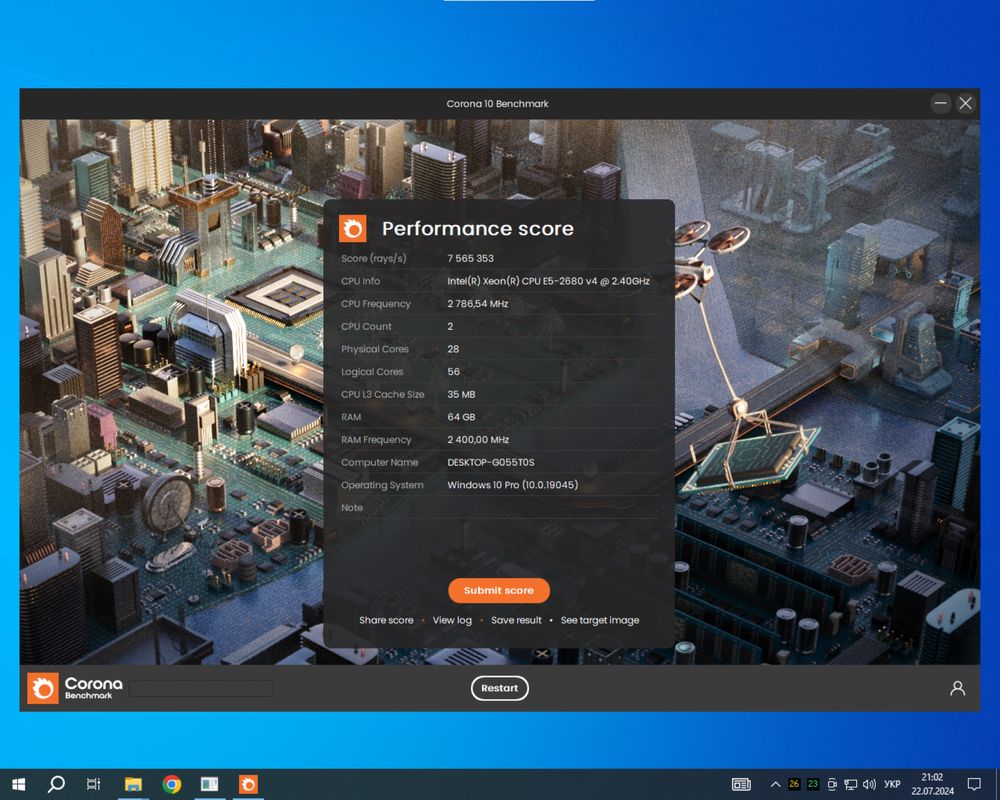Click the Performance score heading
1000x800 pixels.
tap(478, 228)
